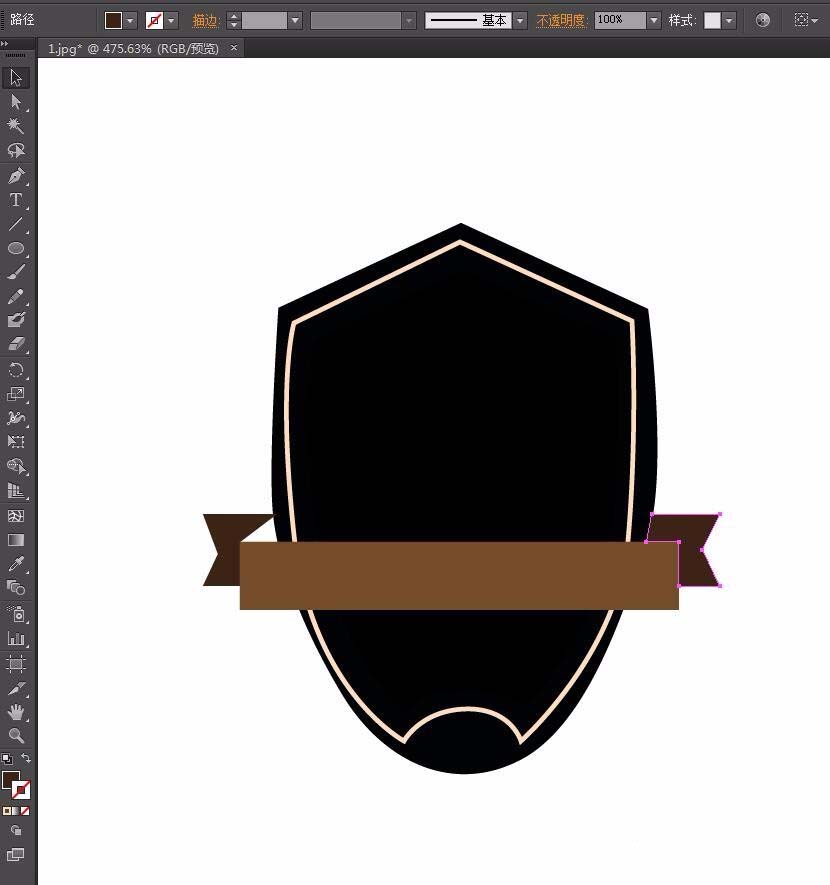Pick the Pen tool
Viewport: 830px width, 885px height.
[x=16, y=176]
